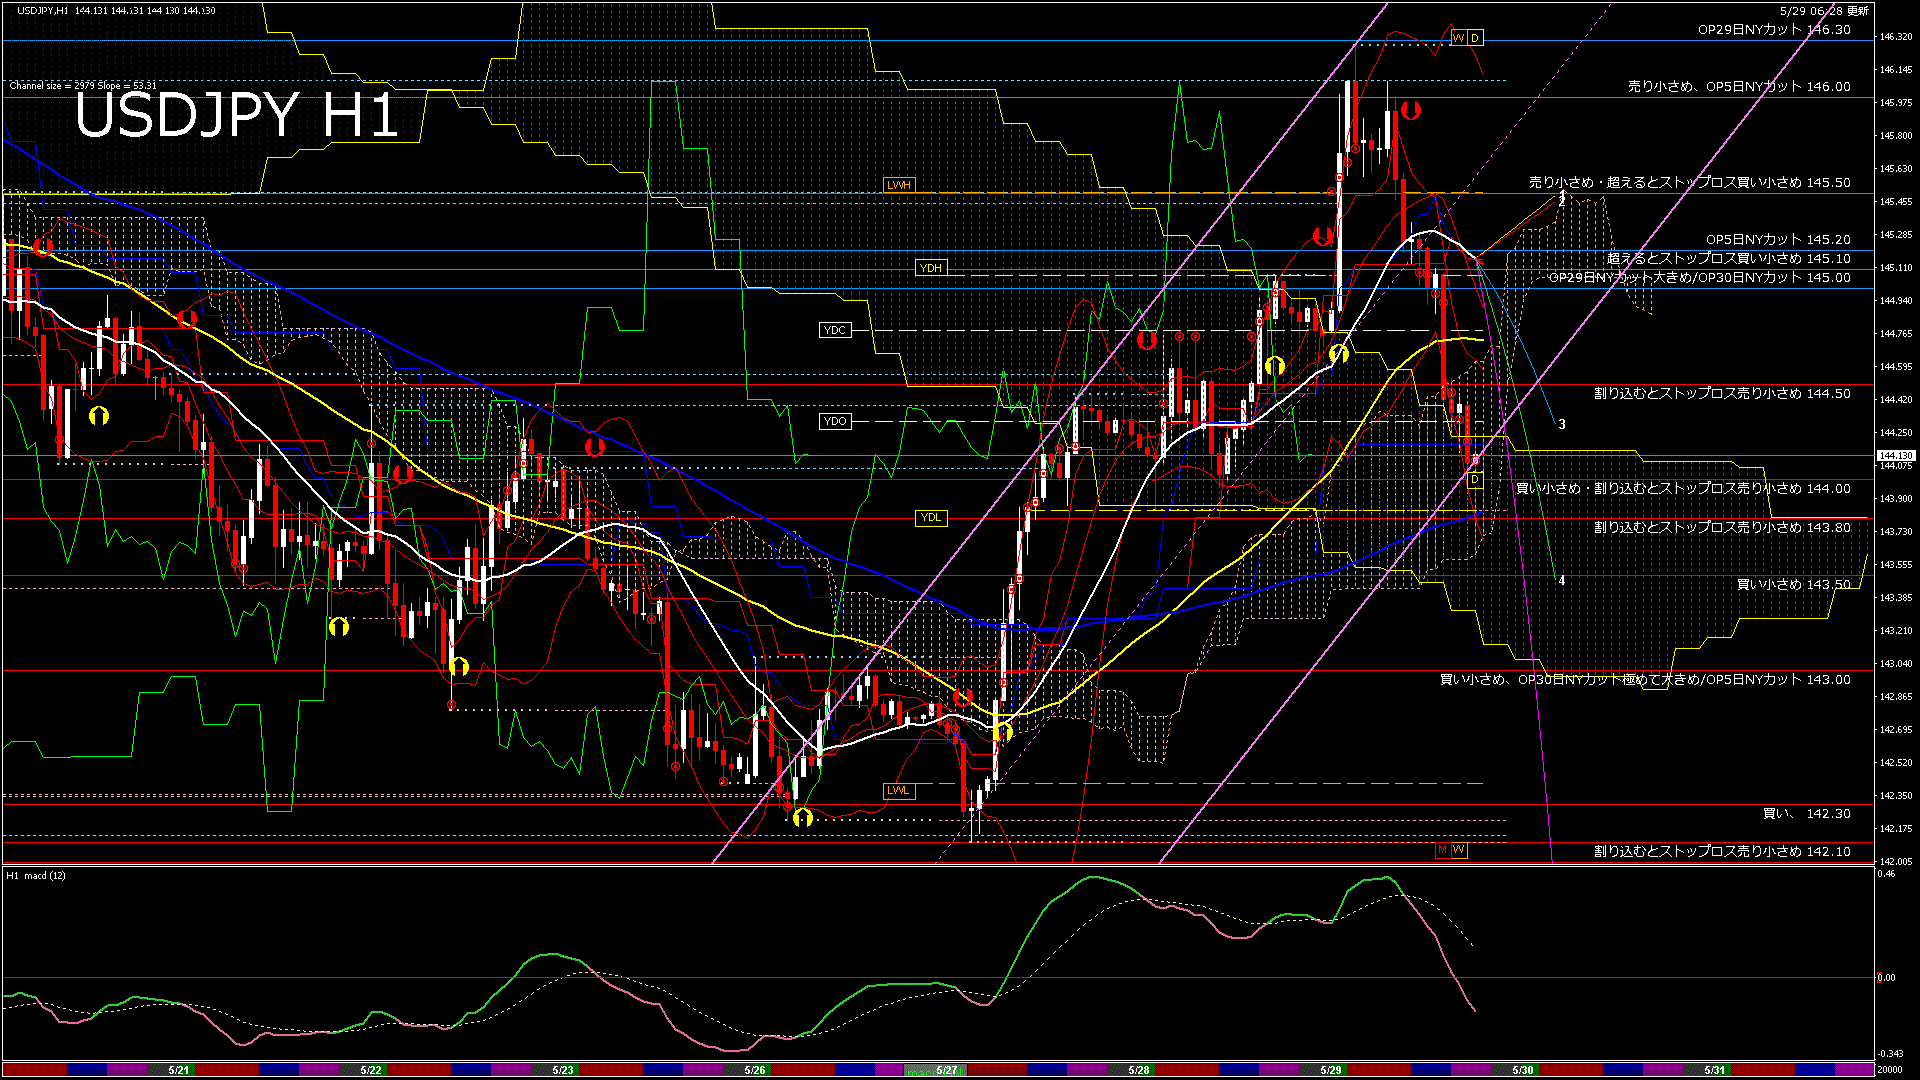Click the LWH level label box
Image resolution: width=1920 pixels, height=1080 pixels.
point(898,185)
